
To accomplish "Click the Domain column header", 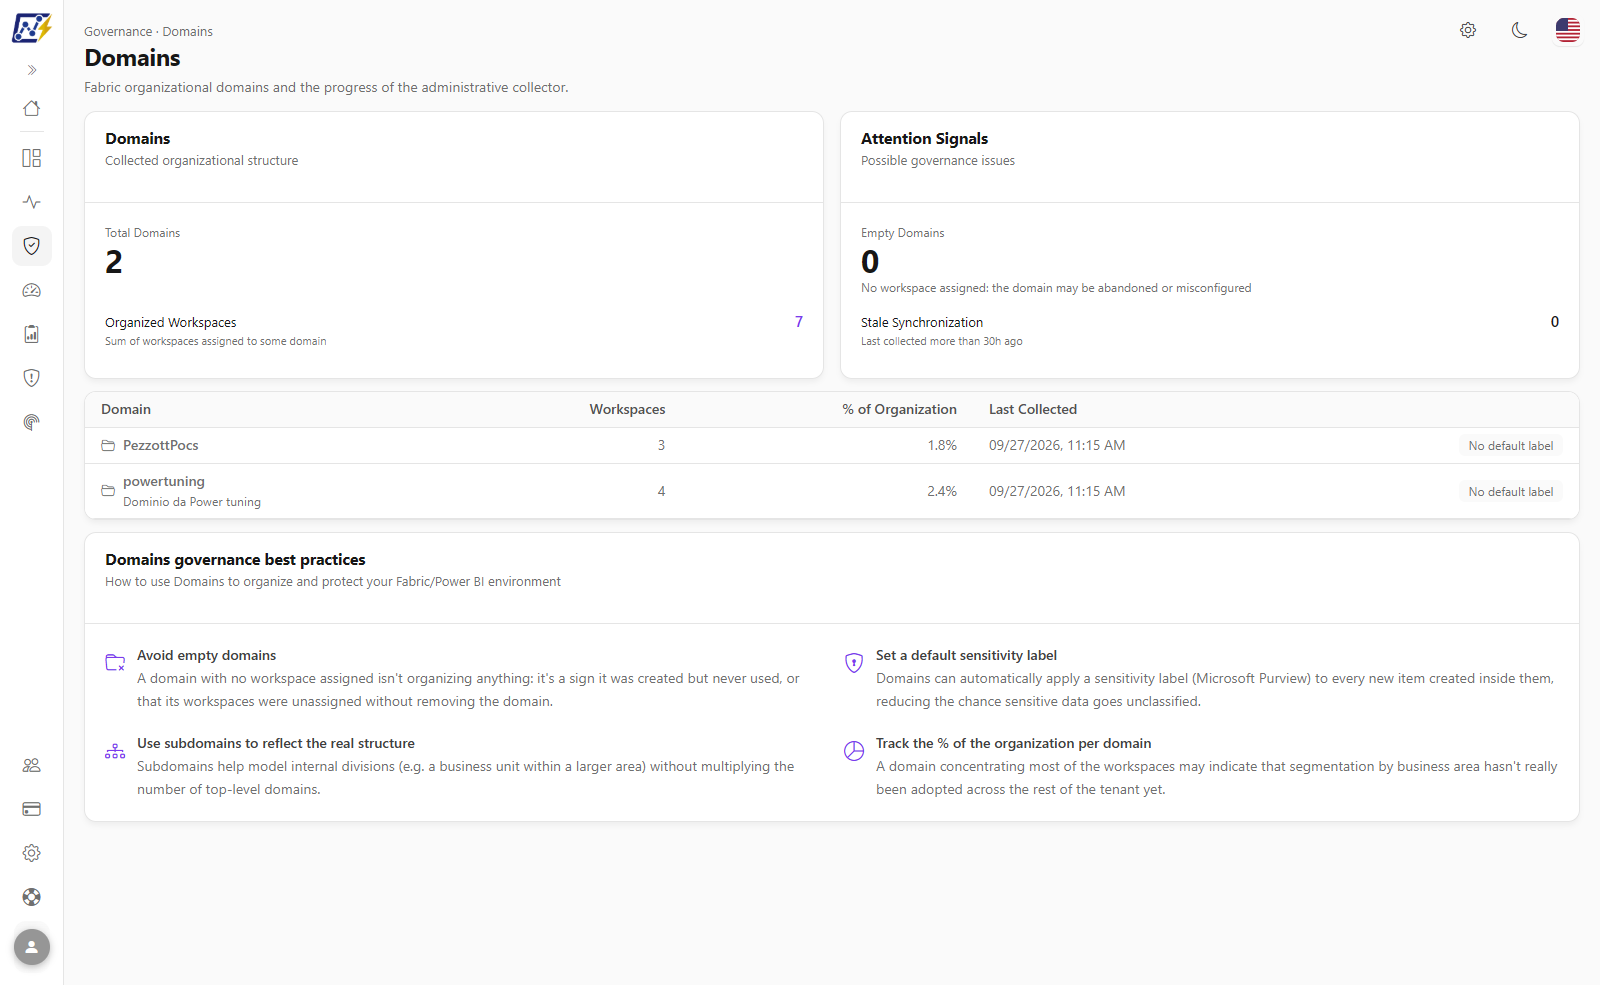I will (126, 409).
